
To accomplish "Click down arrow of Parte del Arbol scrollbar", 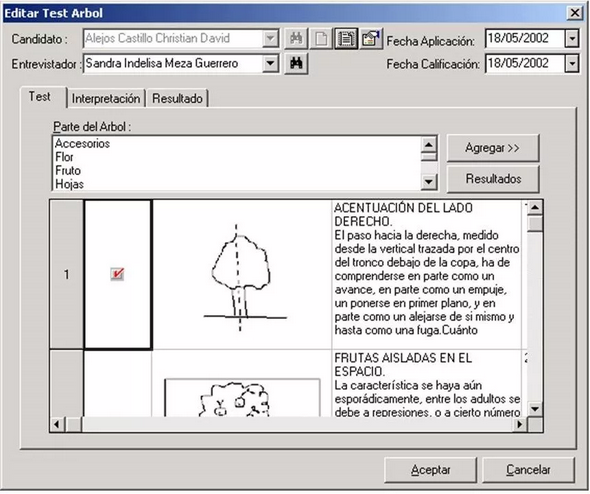I will point(429,182).
